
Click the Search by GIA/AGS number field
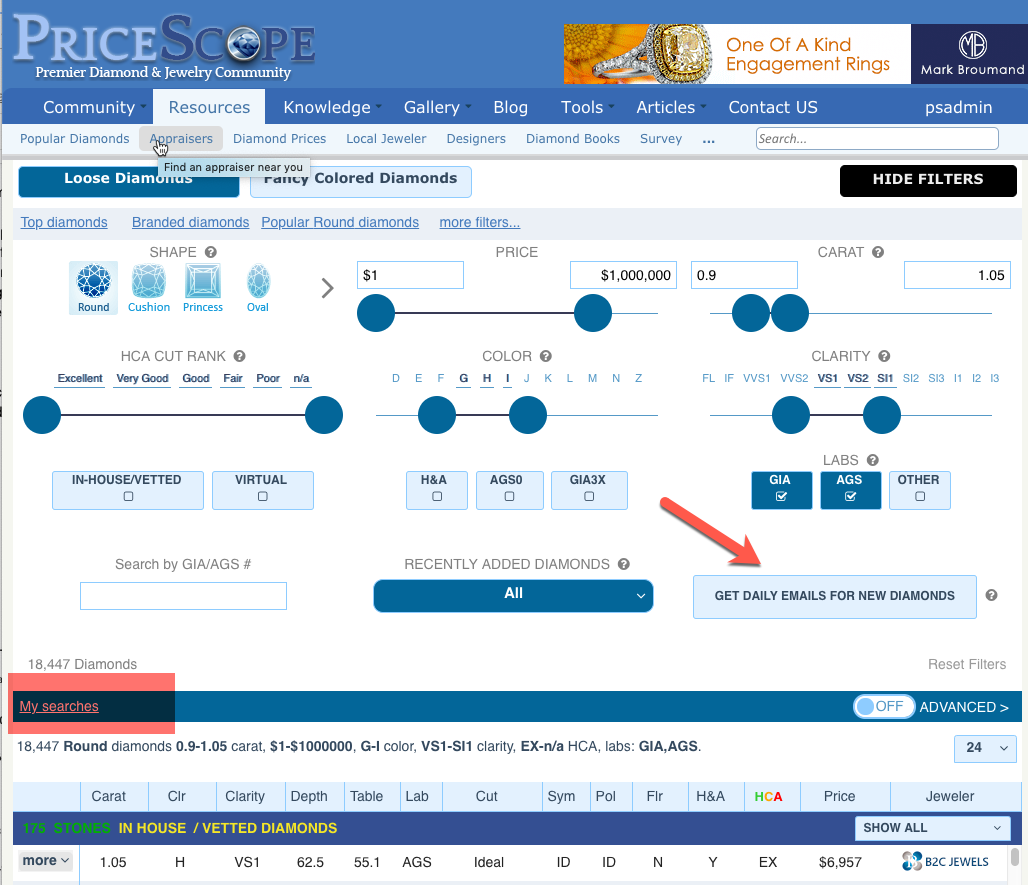183,596
